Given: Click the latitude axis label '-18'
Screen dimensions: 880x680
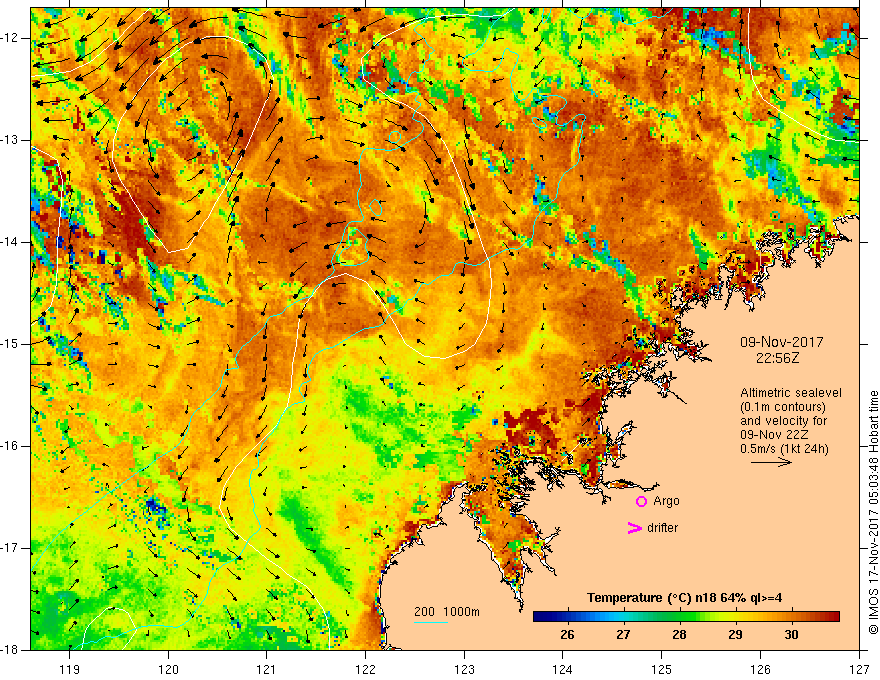Looking at the screenshot, I should click(10, 650).
